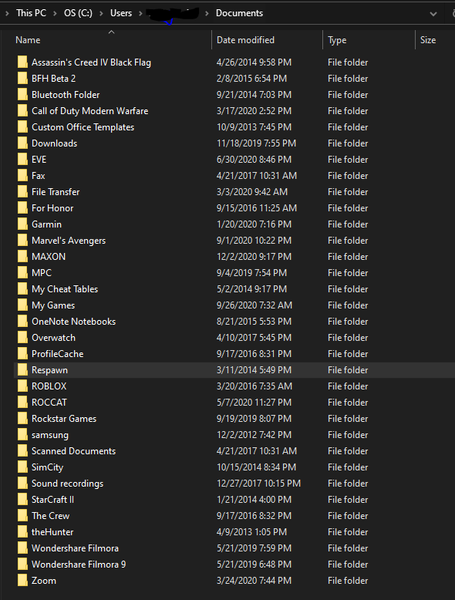Select the MAXON folder icon
Image resolution: width=455 pixels, height=600 pixels.
click(x=23, y=256)
